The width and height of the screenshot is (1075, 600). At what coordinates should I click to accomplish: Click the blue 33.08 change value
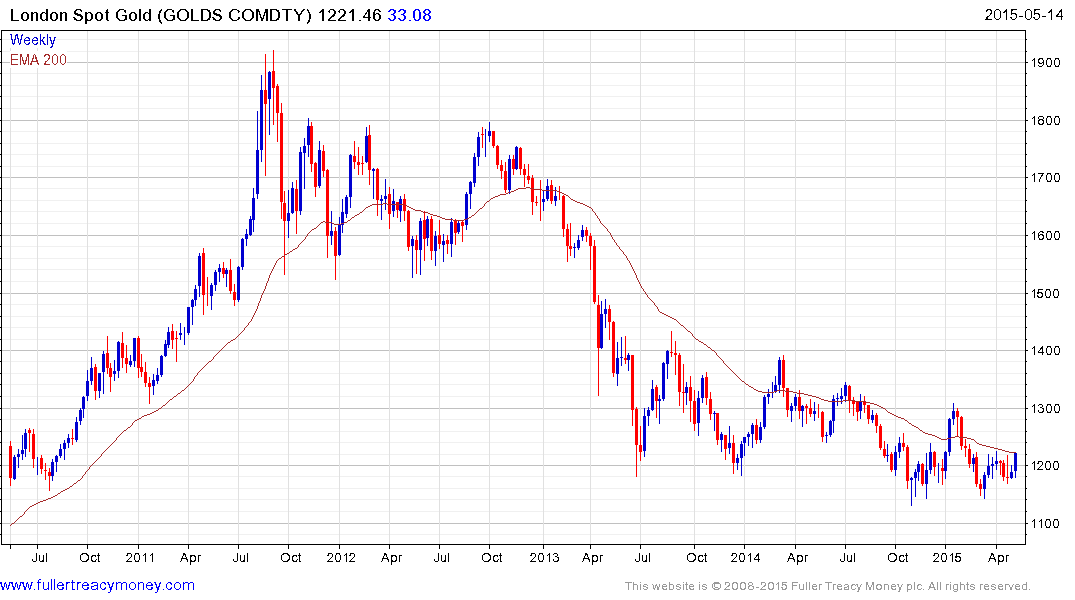(x=409, y=15)
